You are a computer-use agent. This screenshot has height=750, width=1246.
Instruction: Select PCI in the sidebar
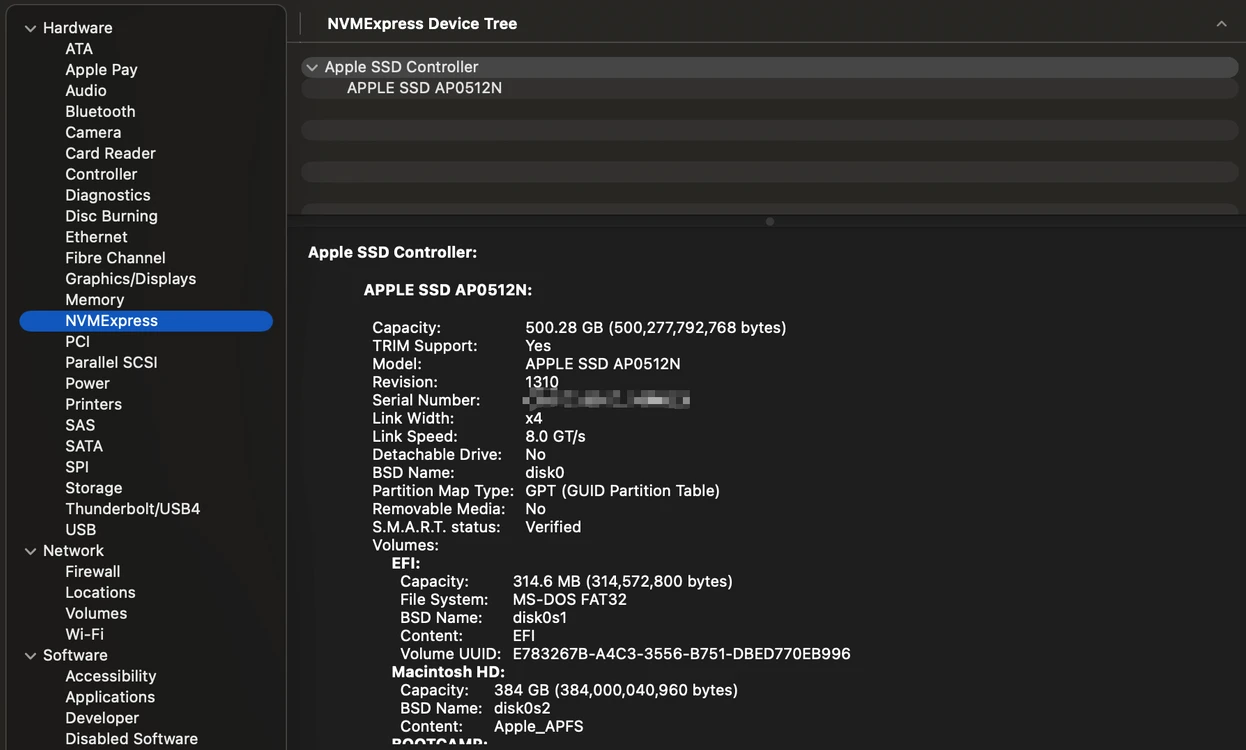click(77, 342)
